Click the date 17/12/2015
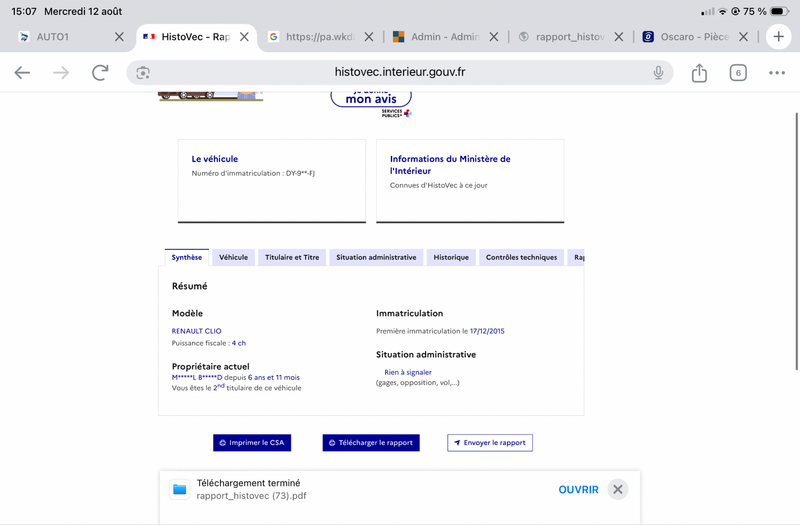Screen dimensions: 800x525 click(487, 331)
